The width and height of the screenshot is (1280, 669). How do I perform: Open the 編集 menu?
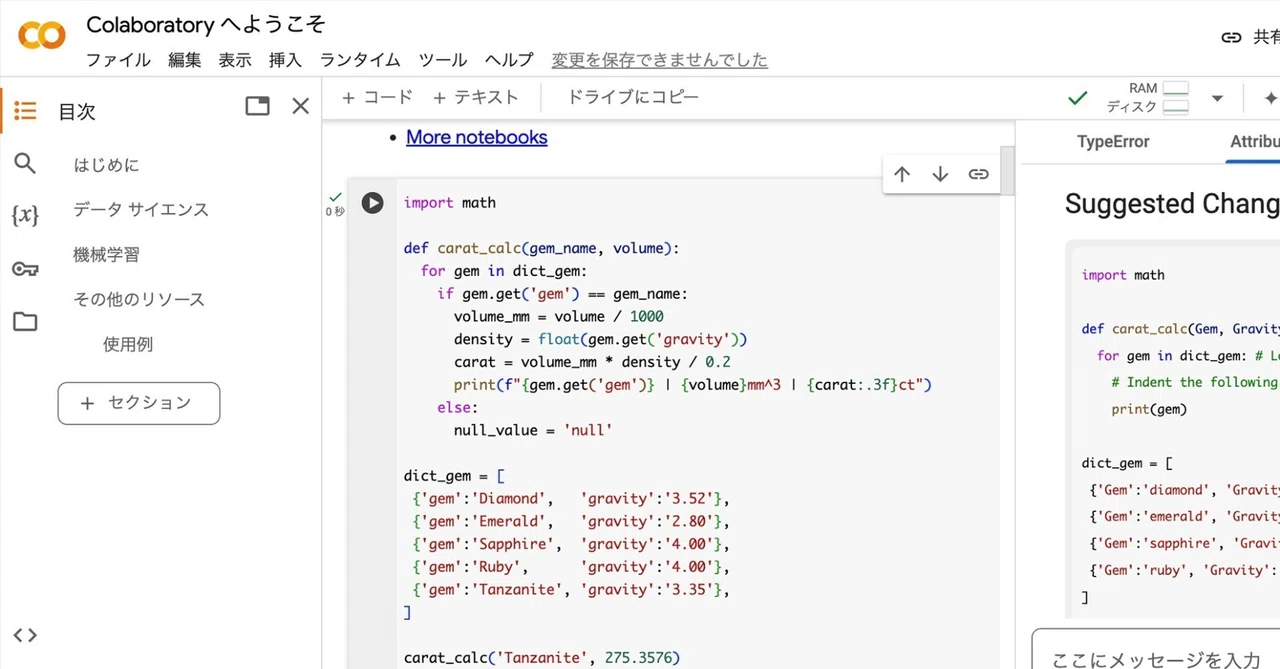click(184, 60)
